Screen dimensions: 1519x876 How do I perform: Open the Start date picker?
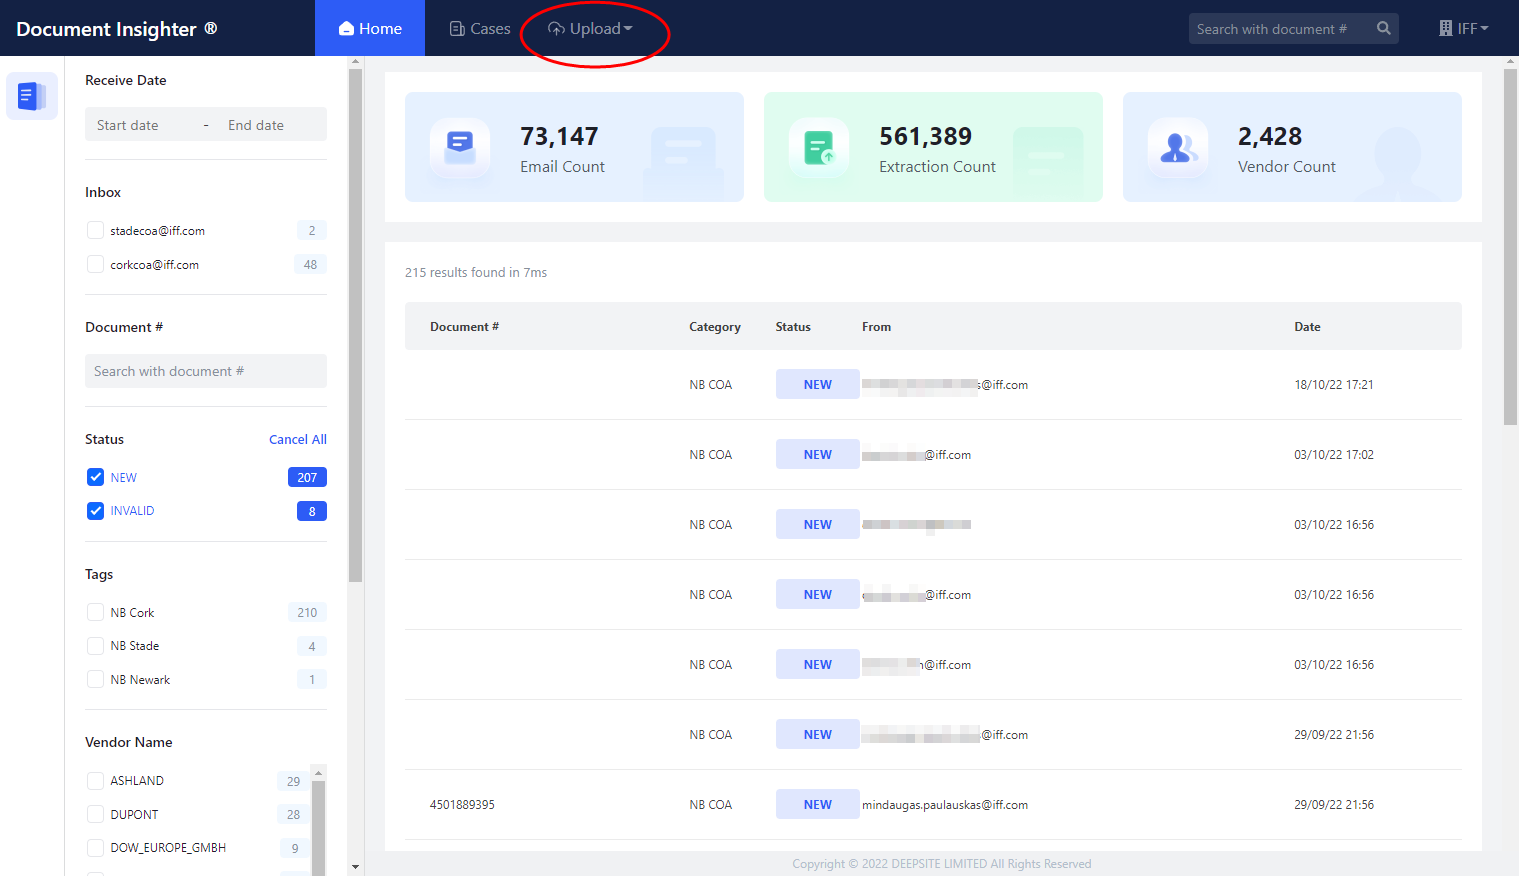128,125
